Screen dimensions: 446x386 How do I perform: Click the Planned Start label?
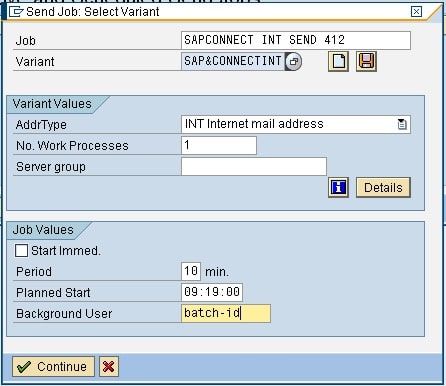[x=53, y=293]
